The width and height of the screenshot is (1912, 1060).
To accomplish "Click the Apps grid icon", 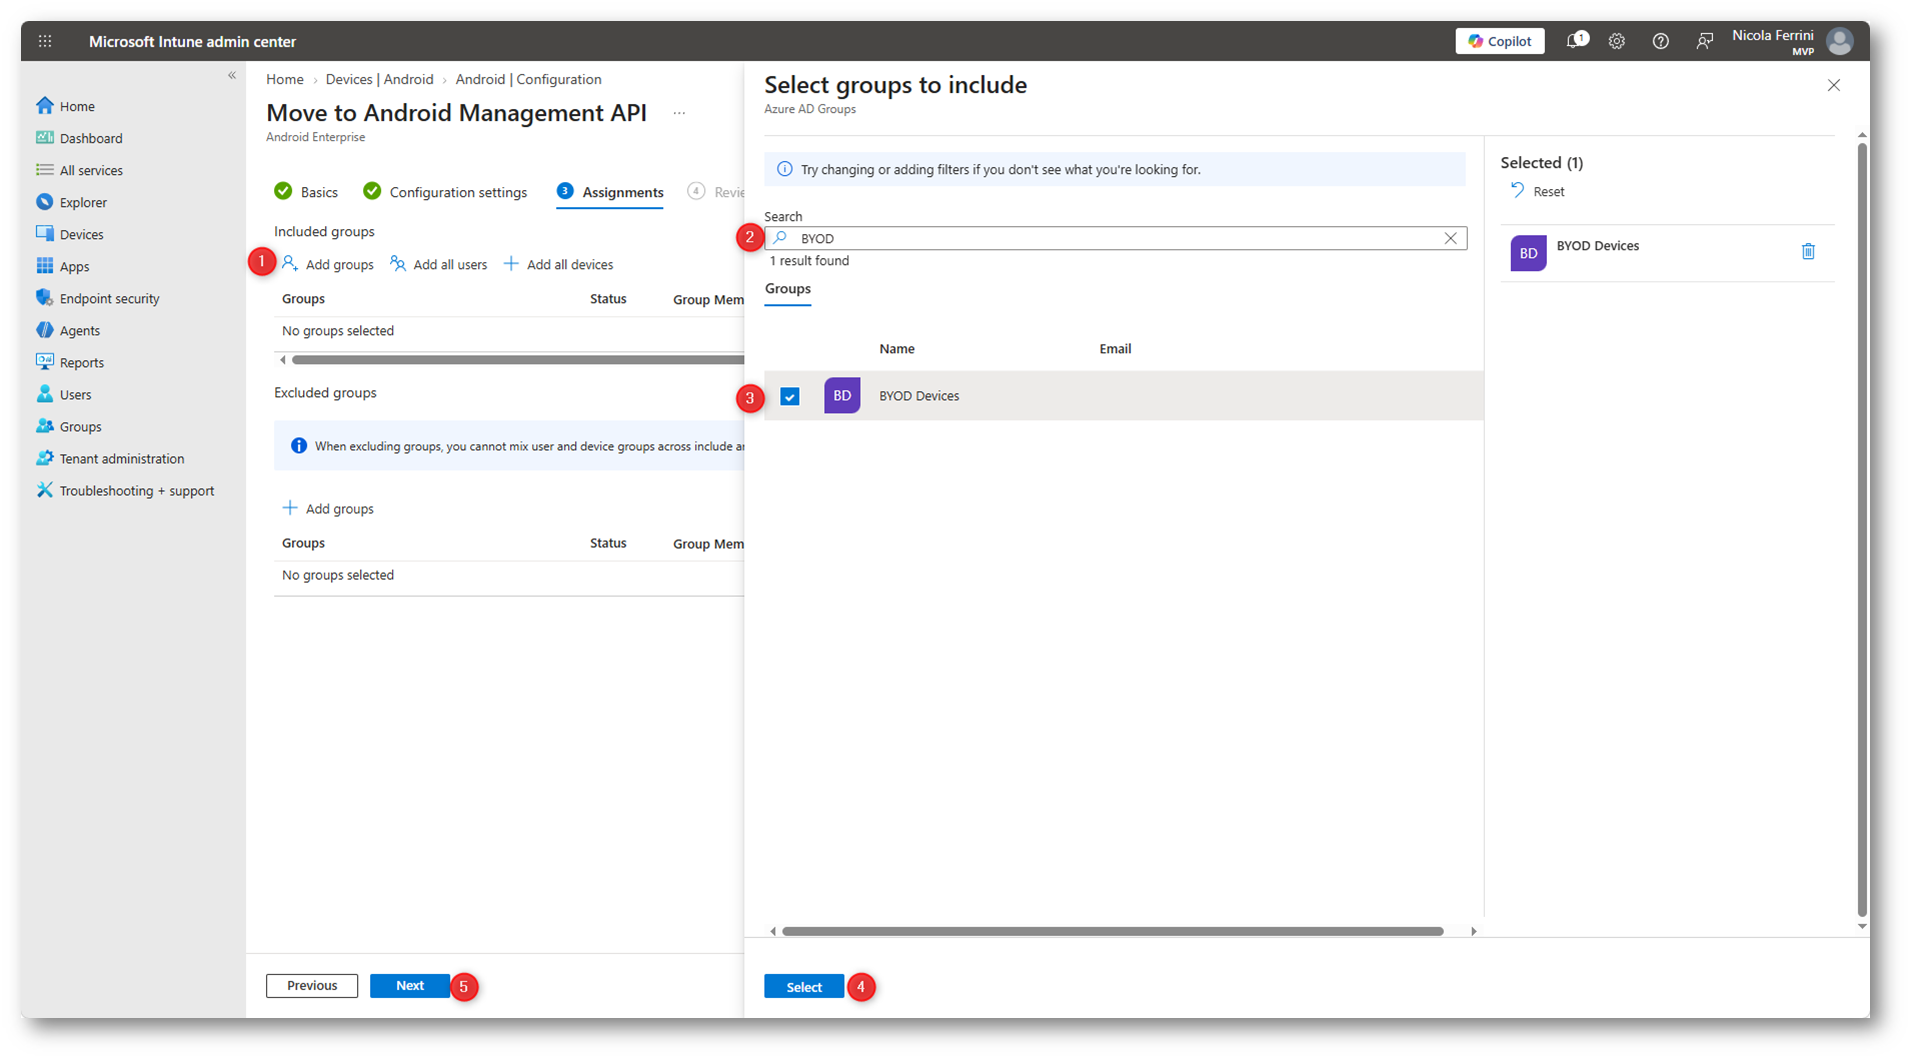I will [45, 266].
